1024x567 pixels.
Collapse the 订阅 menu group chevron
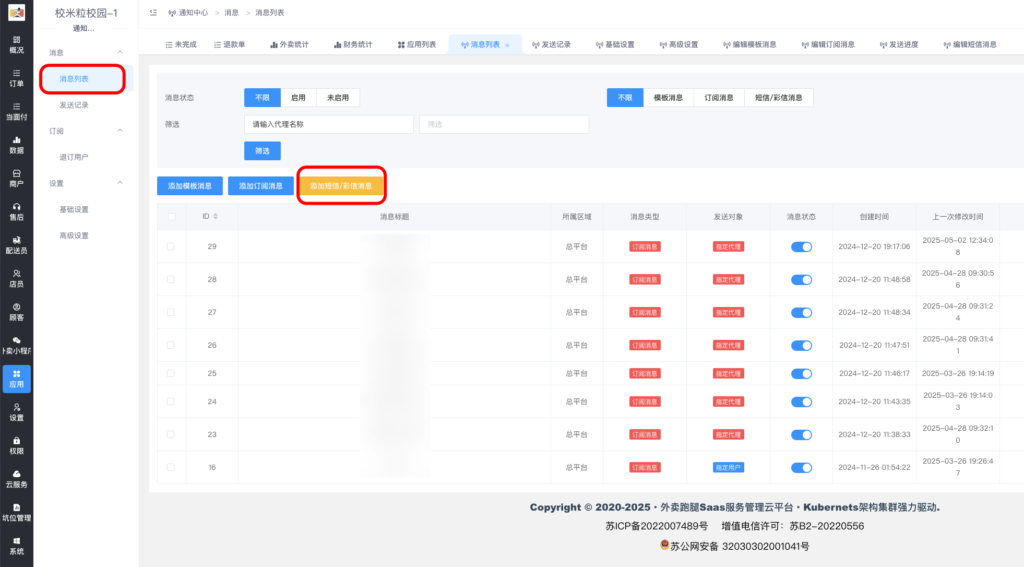(120, 131)
